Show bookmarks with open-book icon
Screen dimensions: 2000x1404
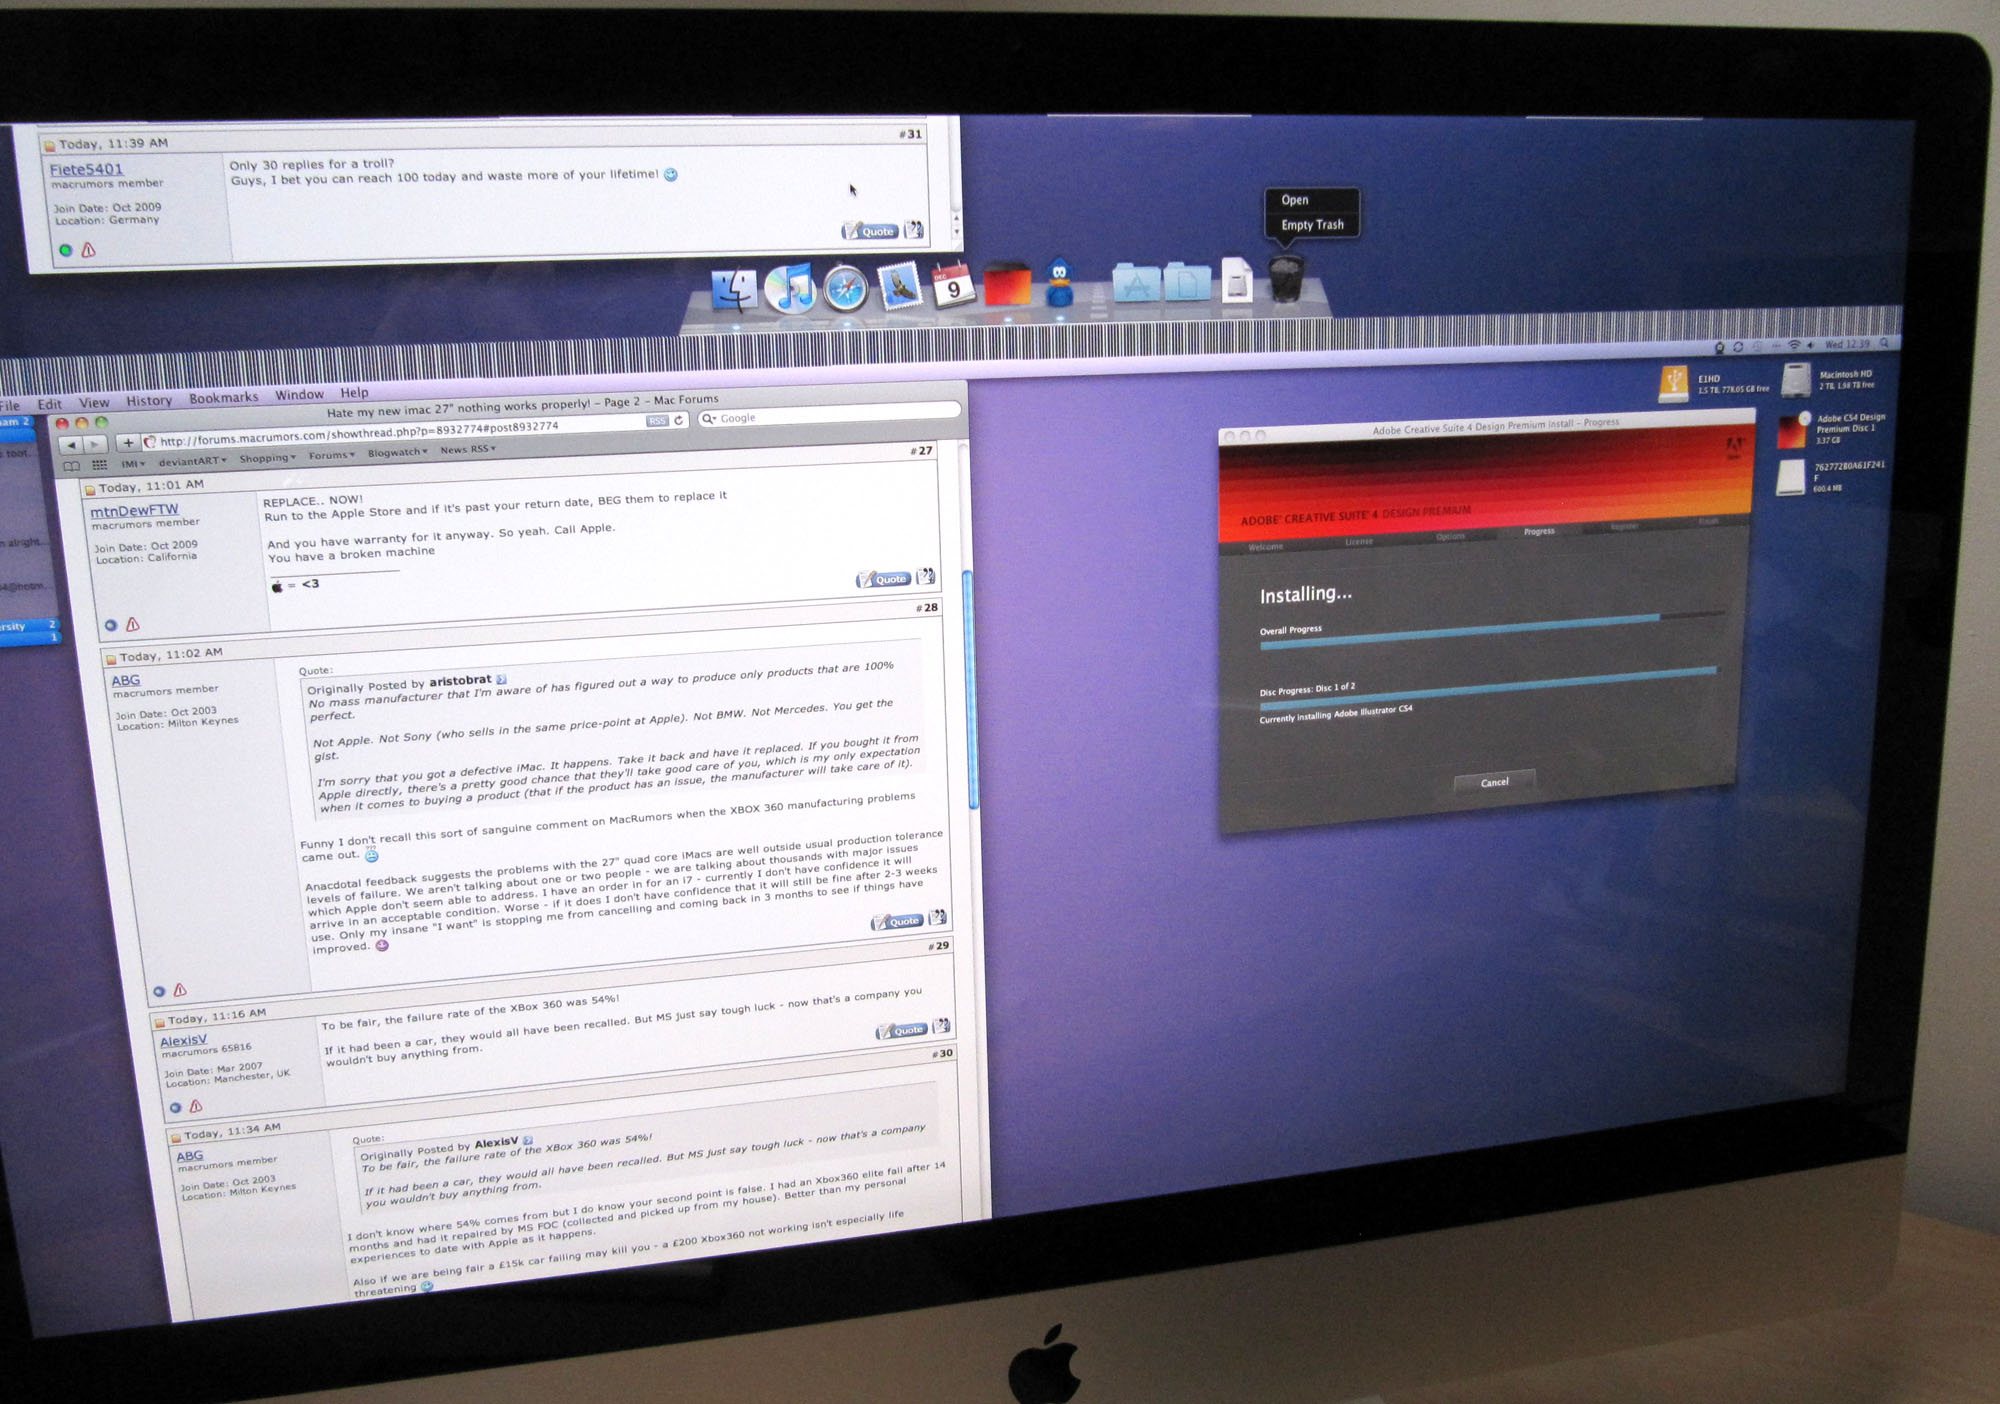point(71,466)
